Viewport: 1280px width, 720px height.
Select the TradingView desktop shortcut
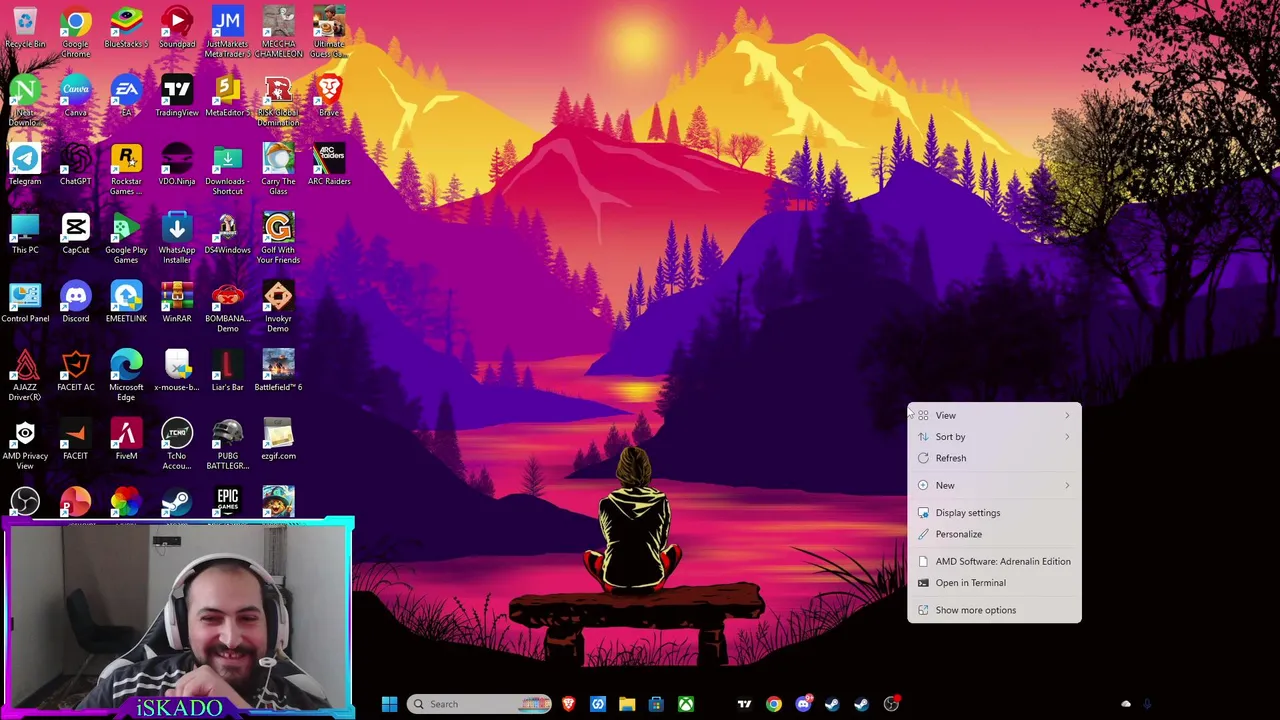[177, 97]
